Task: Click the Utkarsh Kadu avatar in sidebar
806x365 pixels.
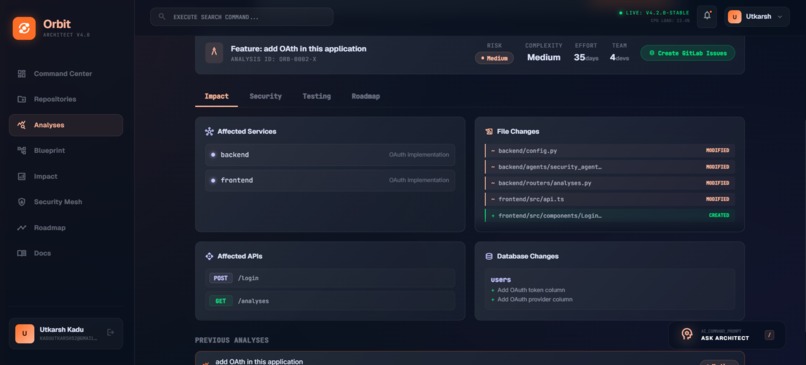Action: point(25,334)
